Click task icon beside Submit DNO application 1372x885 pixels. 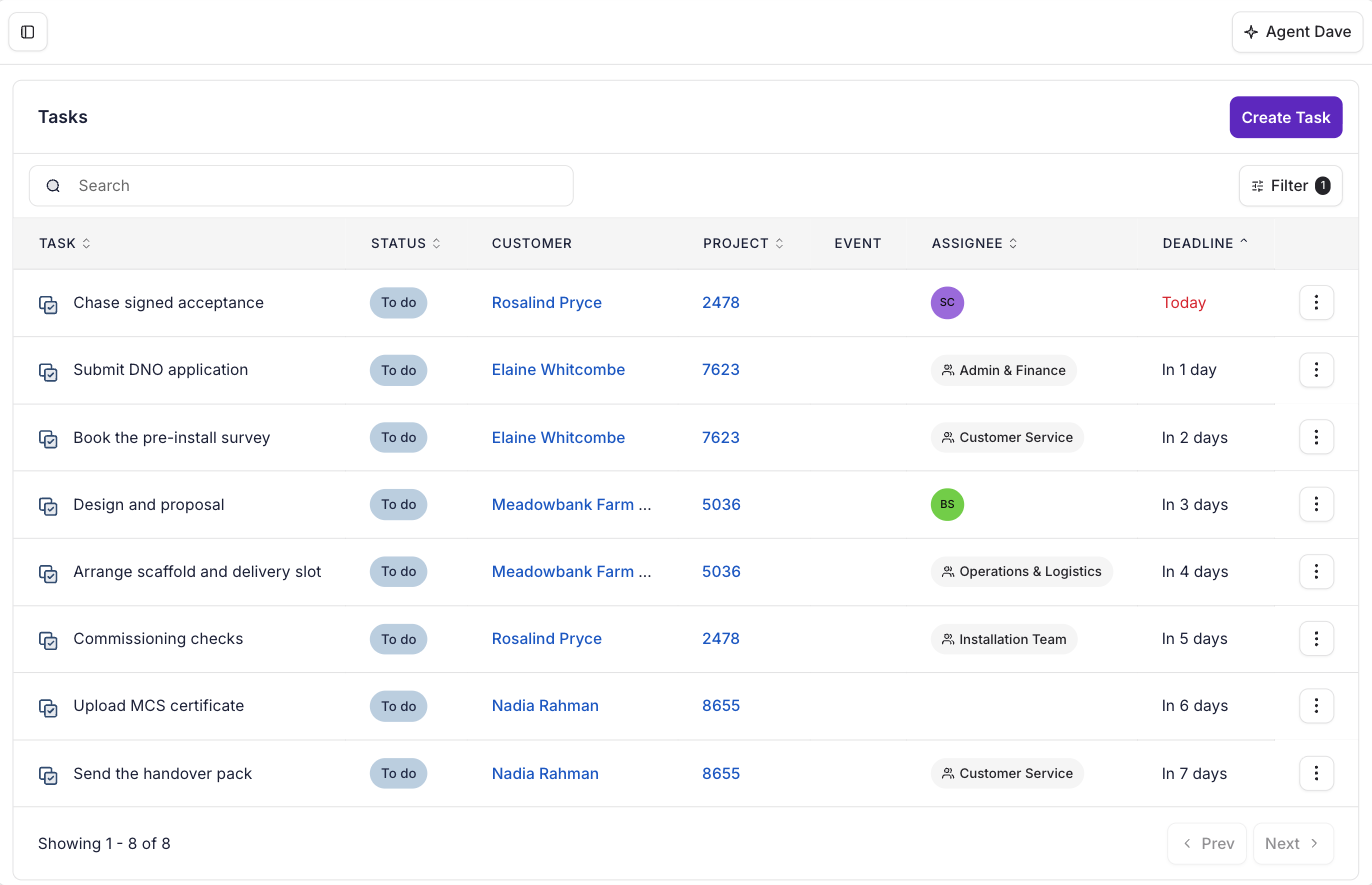[48, 371]
